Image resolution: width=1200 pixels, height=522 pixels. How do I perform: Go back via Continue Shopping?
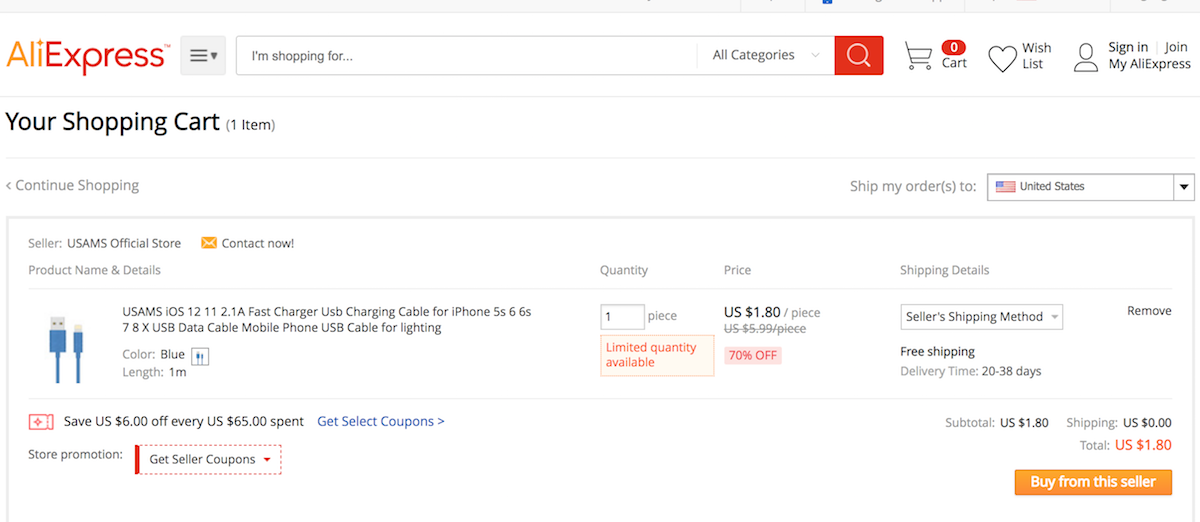click(73, 185)
